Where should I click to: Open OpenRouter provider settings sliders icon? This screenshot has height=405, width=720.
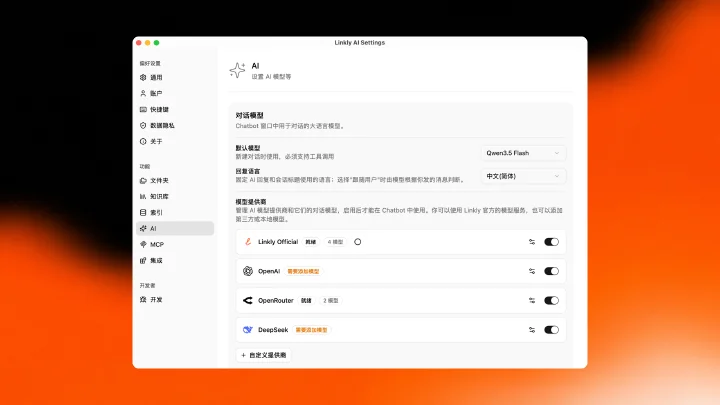[532, 301]
